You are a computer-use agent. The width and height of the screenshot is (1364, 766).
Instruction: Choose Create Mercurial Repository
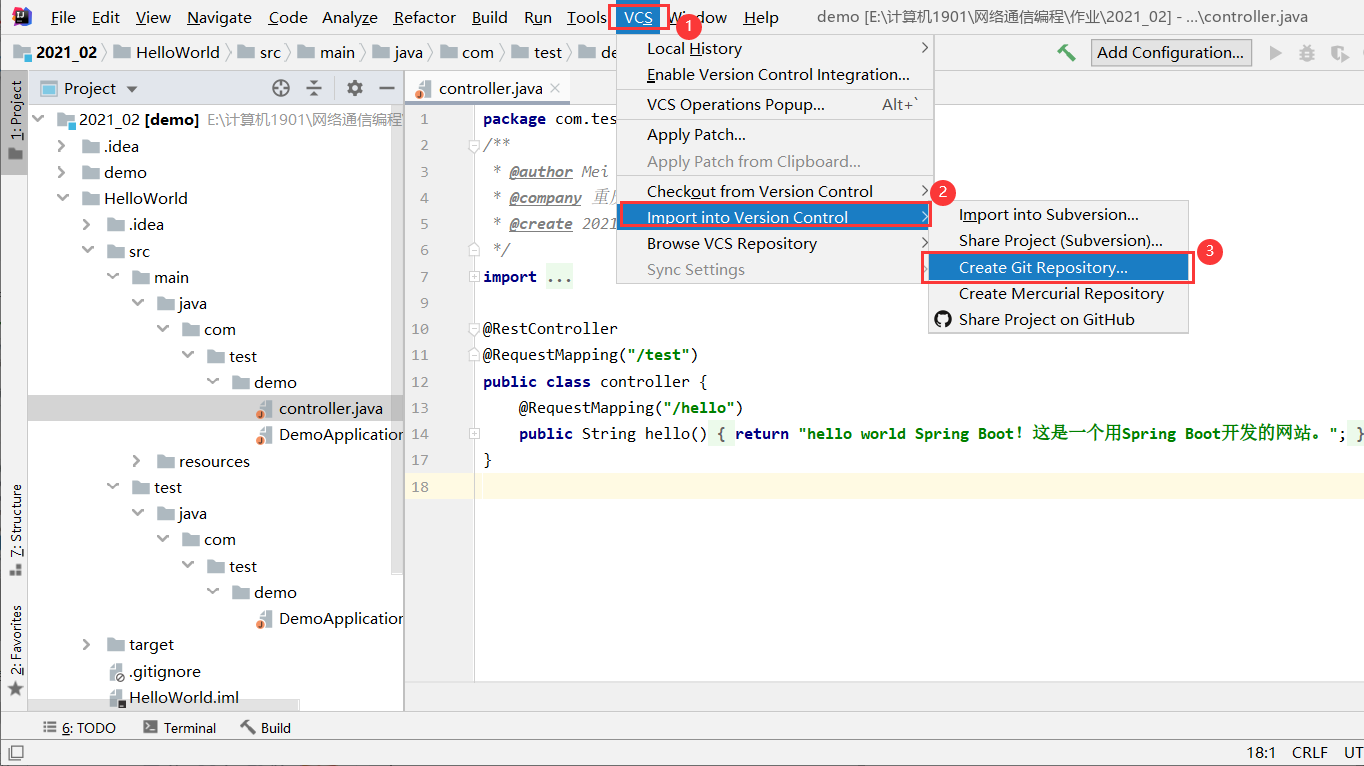coord(1059,293)
